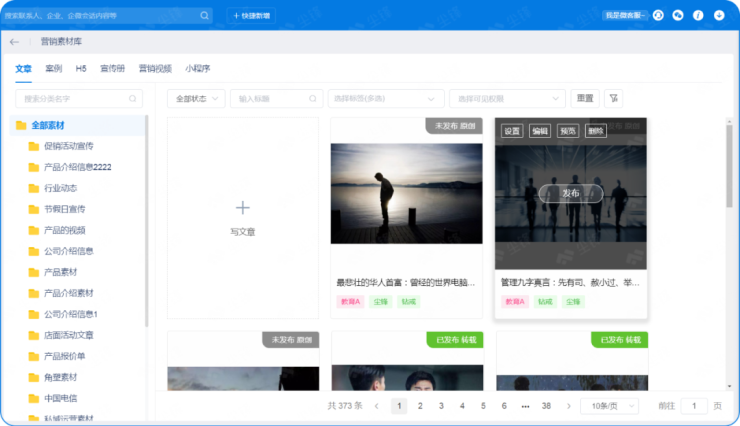740x426 pixels.
Task: Click the WeChat icon in top bar
Action: [678, 15]
